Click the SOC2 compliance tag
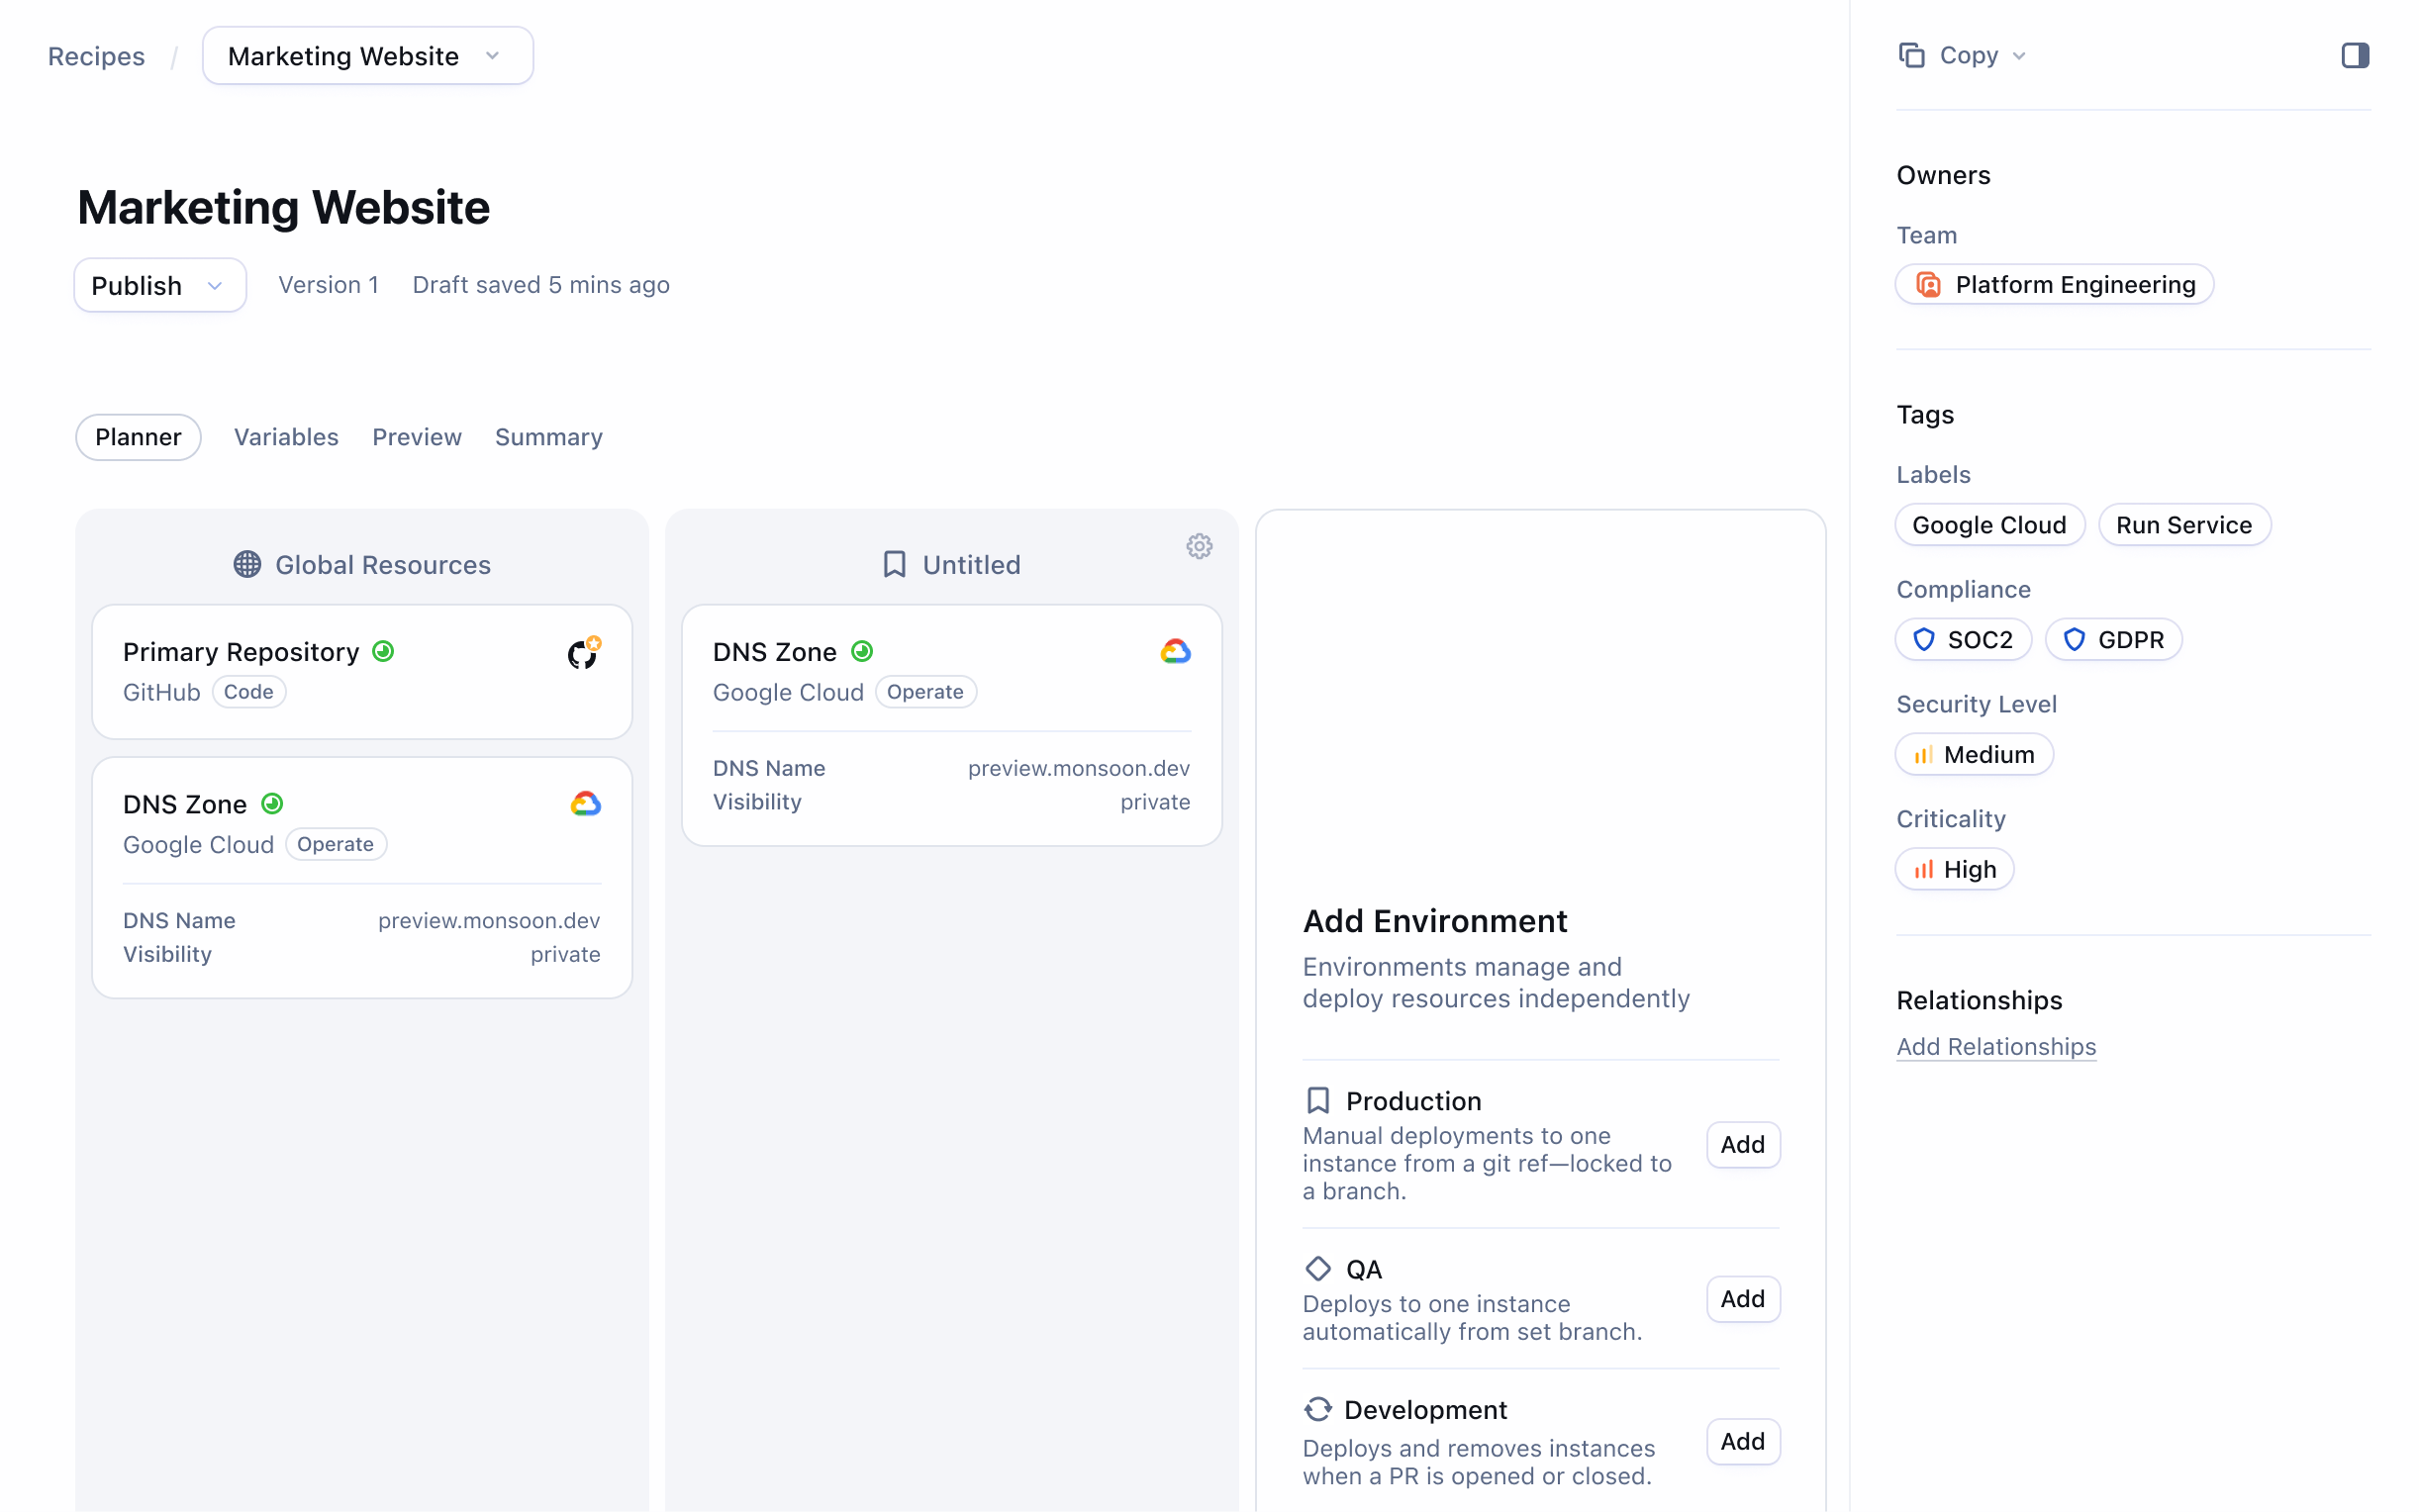 tap(1962, 639)
